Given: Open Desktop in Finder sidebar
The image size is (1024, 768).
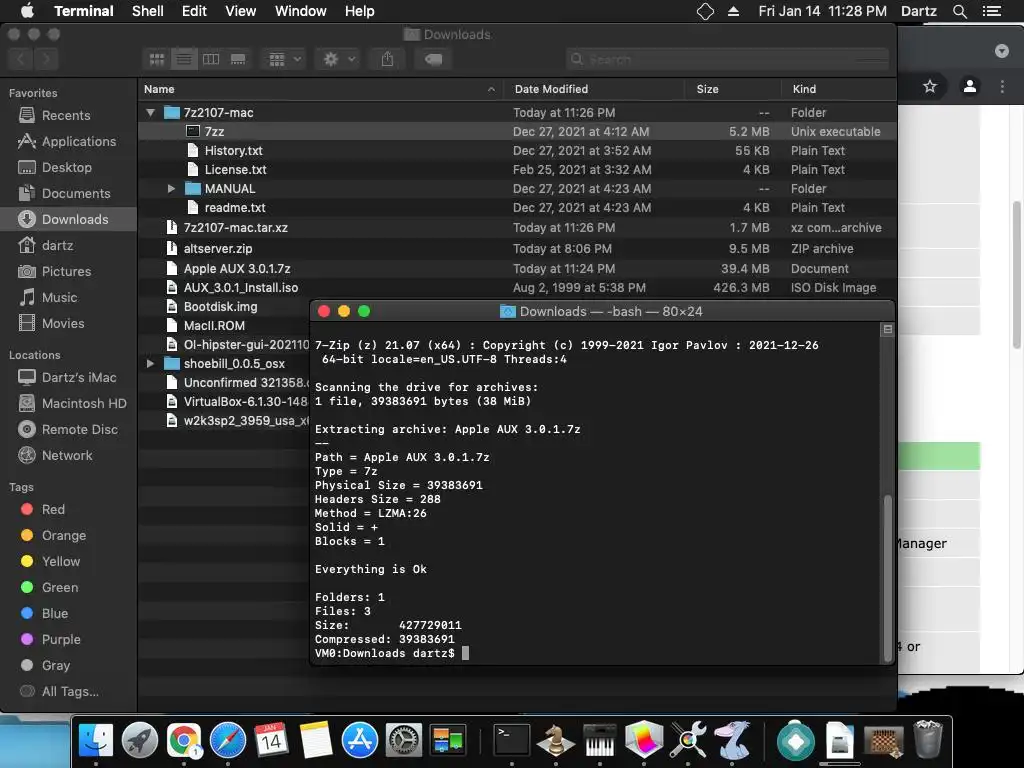Looking at the screenshot, I should (x=67, y=167).
